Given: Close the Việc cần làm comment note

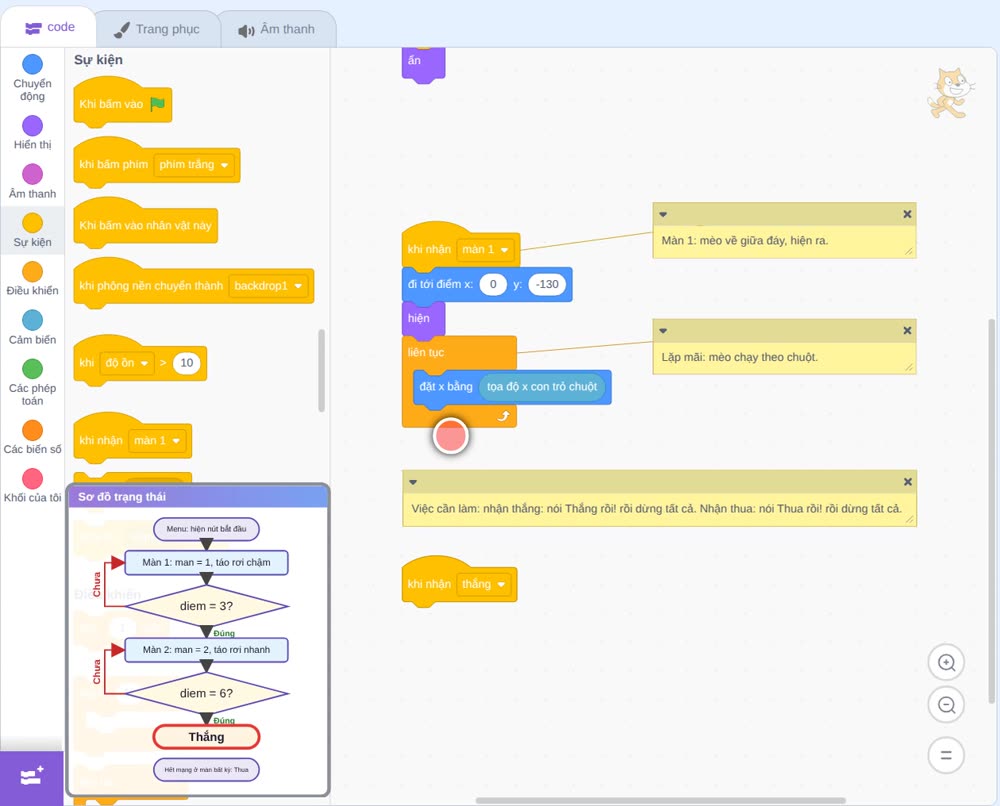Looking at the screenshot, I should [x=908, y=482].
